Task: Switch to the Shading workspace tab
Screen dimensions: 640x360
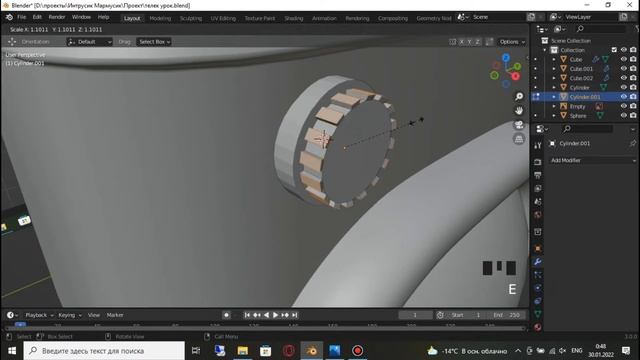Action: click(293, 18)
